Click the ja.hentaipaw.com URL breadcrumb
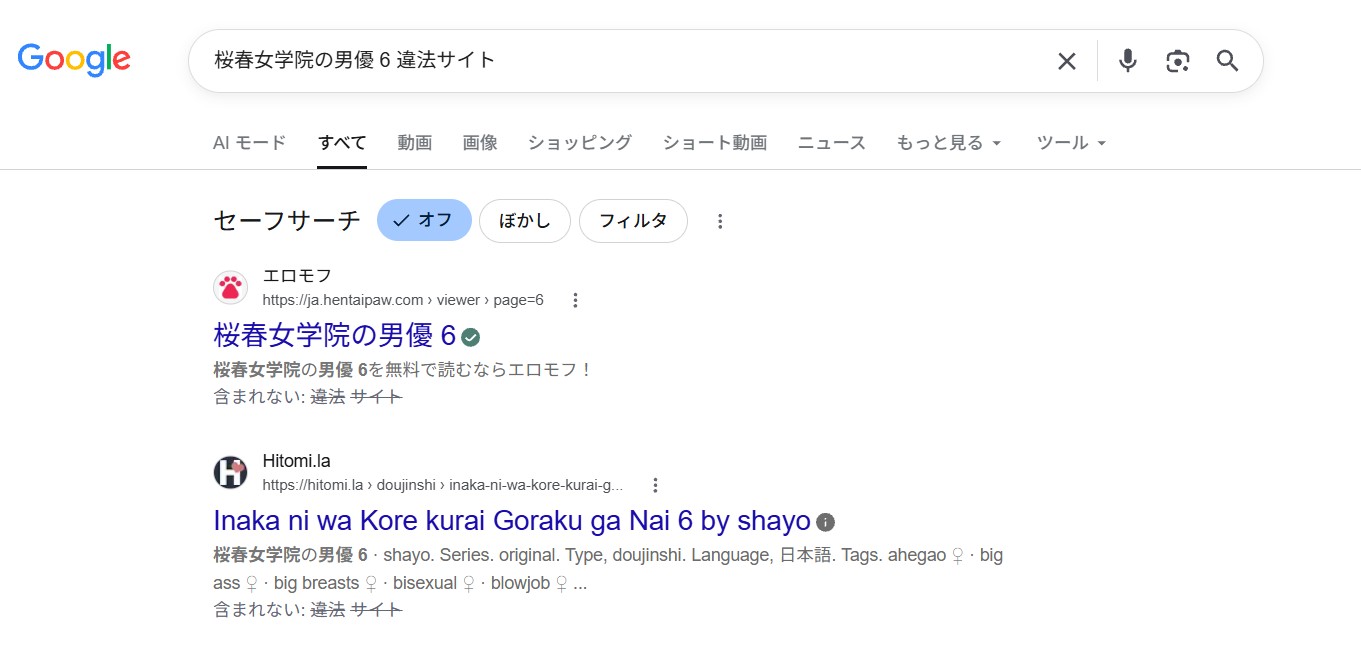The height and width of the screenshot is (656, 1361). point(403,300)
